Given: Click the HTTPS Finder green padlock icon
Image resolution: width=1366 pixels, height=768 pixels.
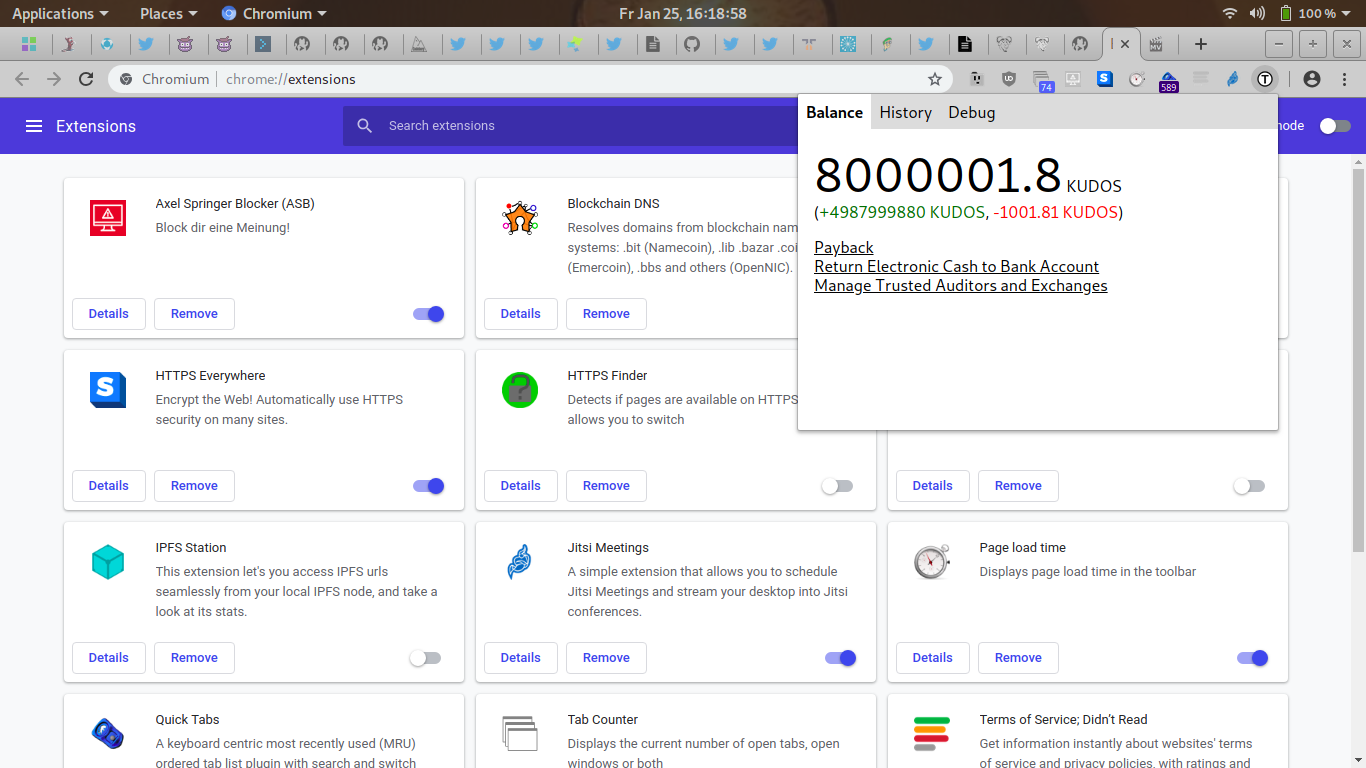Looking at the screenshot, I should pos(520,390).
